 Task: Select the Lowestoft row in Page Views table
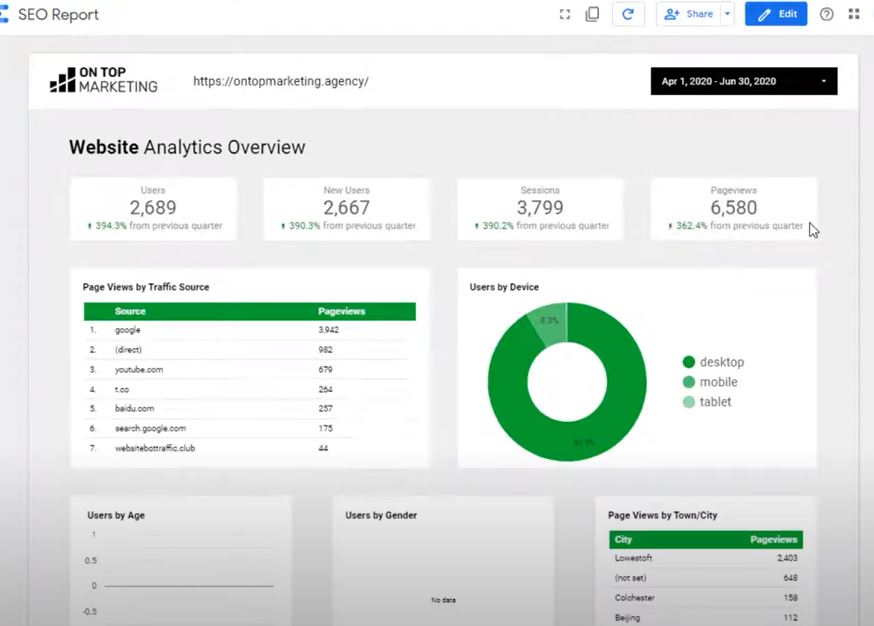[x=705, y=558]
